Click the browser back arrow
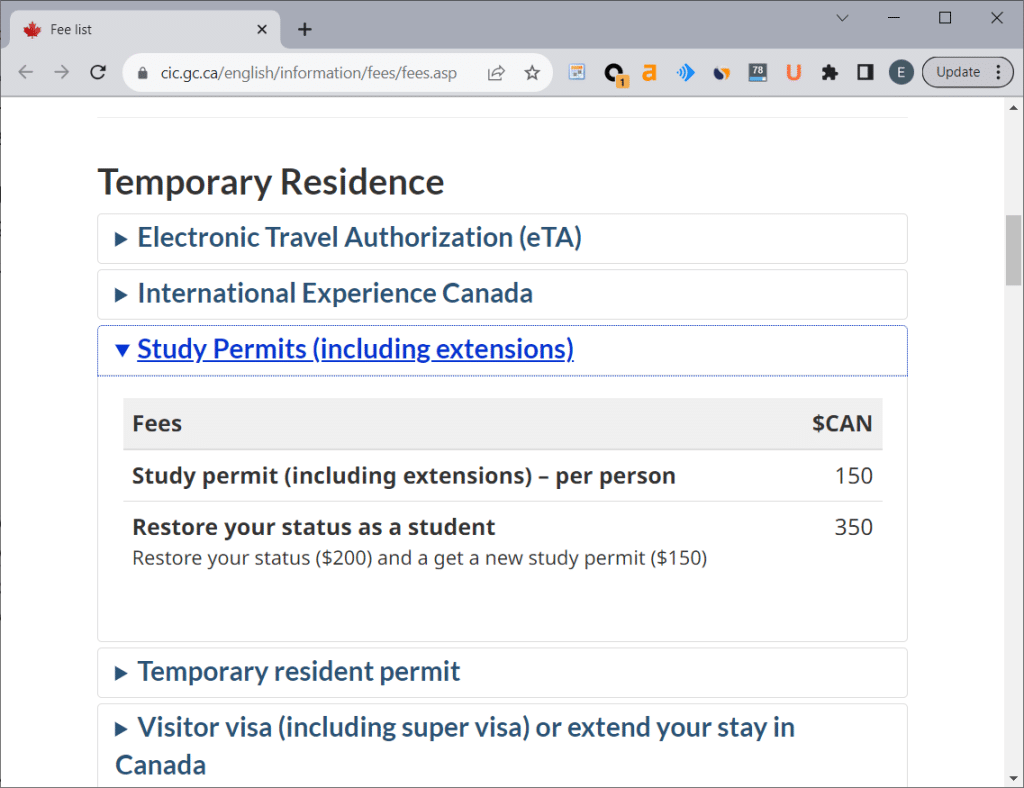Viewport: 1024px width, 788px height. point(26,72)
